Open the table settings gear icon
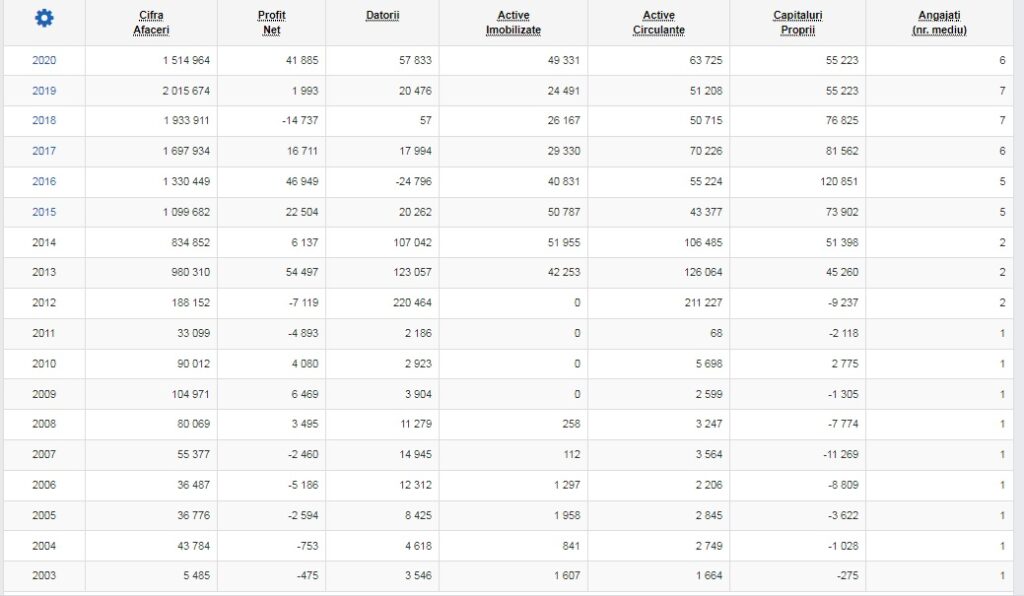The image size is (1024, 596). (x=44, y=18)
